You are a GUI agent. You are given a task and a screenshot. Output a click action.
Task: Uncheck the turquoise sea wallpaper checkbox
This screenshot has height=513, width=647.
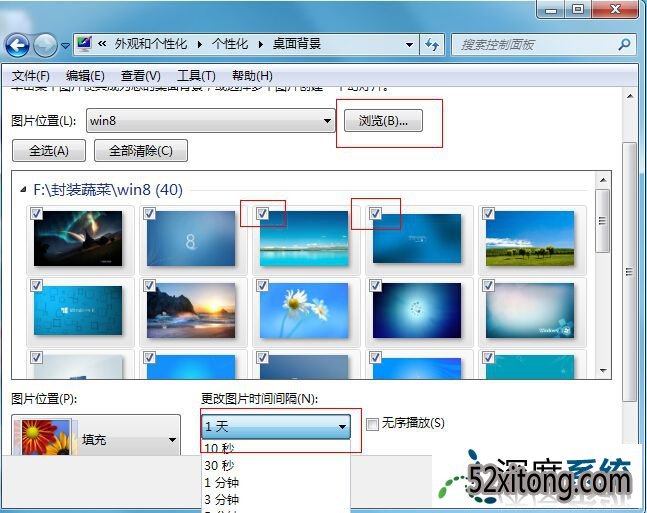coord(262,213)
